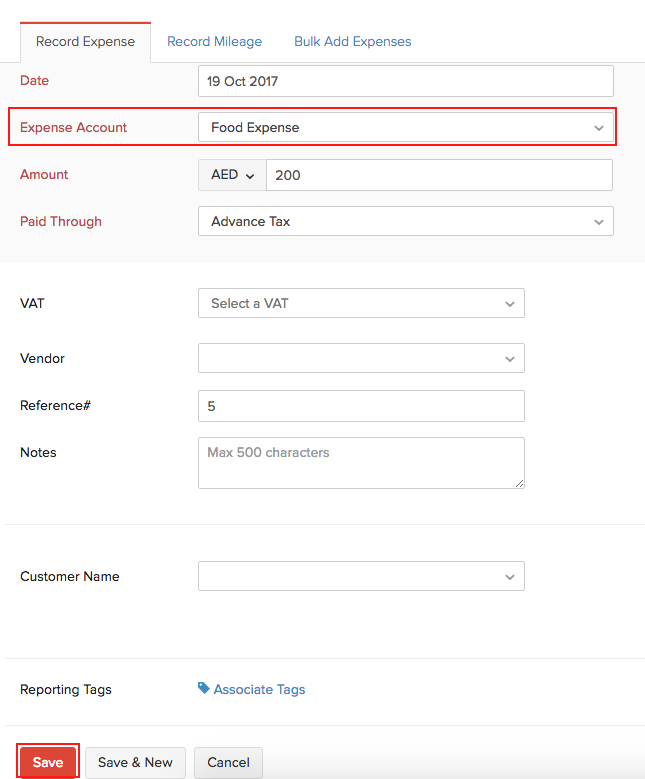Click inside the Notes text area
The image size is (645, 779).
[361, 462]
